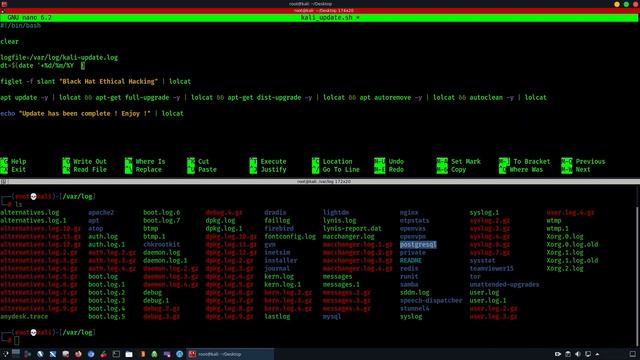The height and width of the screenshot is (360, 640).
Task: Click the sddm.log file name
Action: click(415, 293)
